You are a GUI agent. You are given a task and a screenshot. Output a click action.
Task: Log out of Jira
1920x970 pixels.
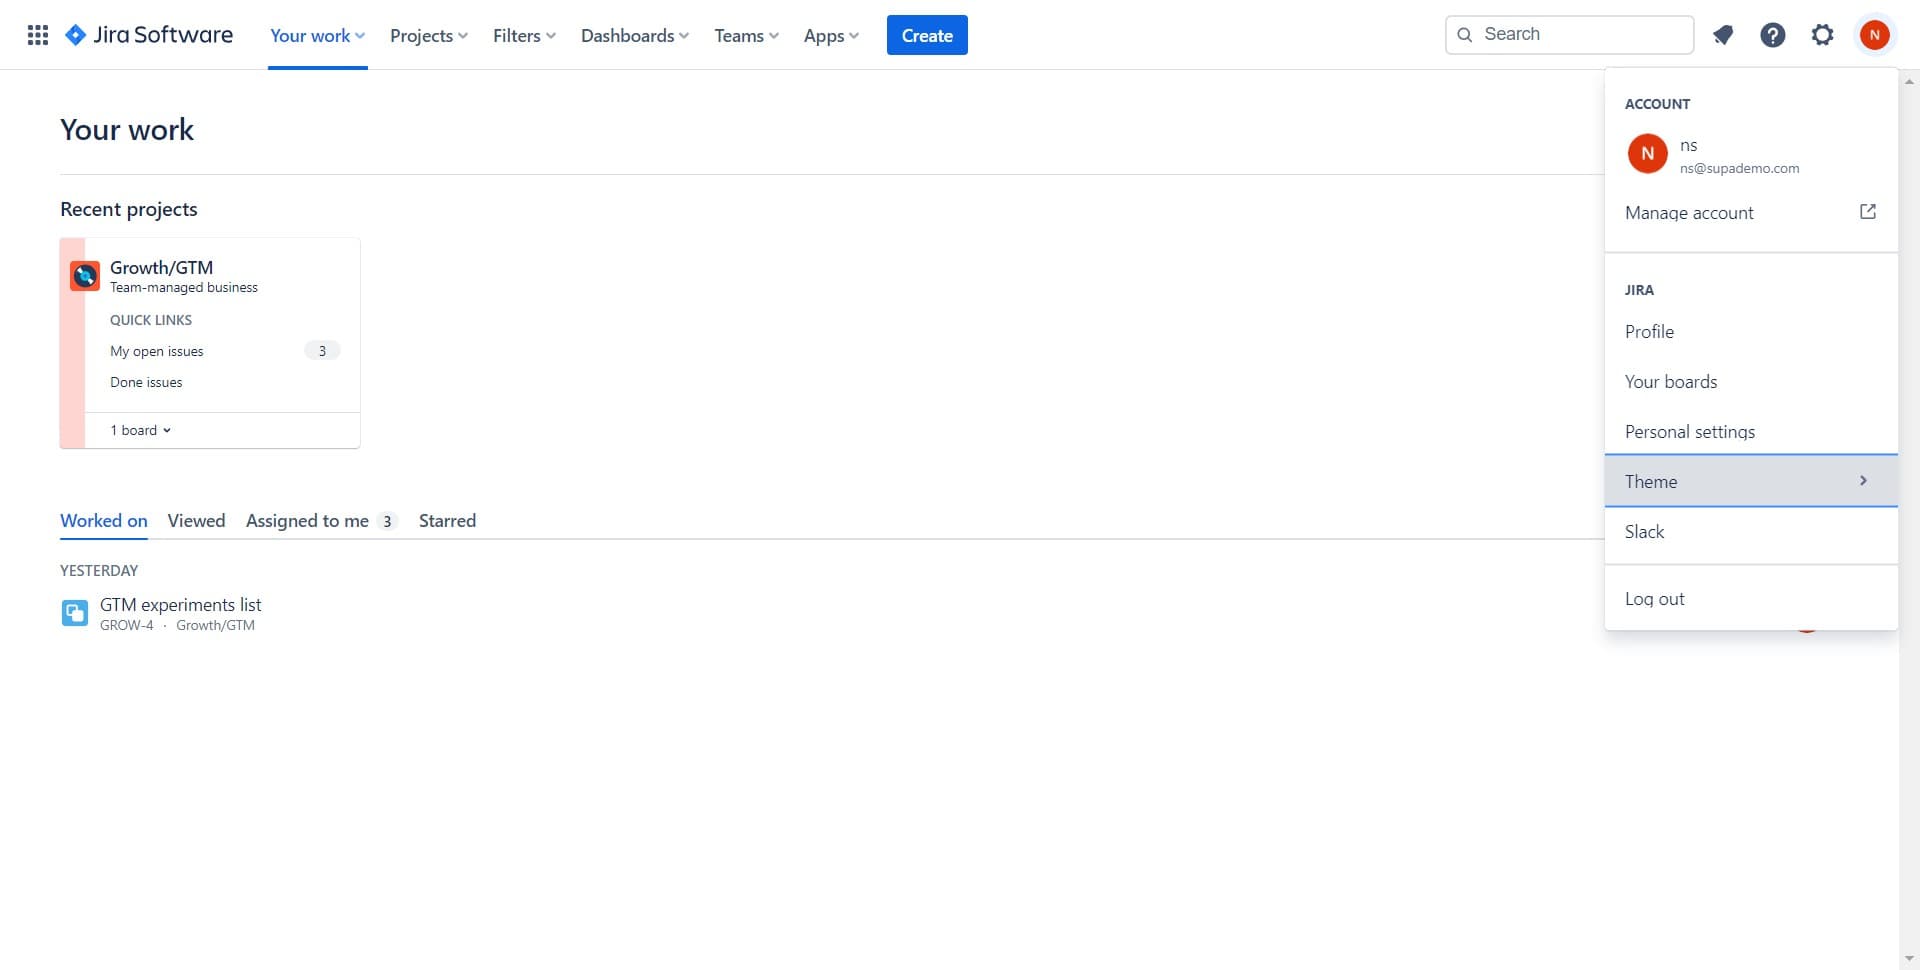point(1655,598)
